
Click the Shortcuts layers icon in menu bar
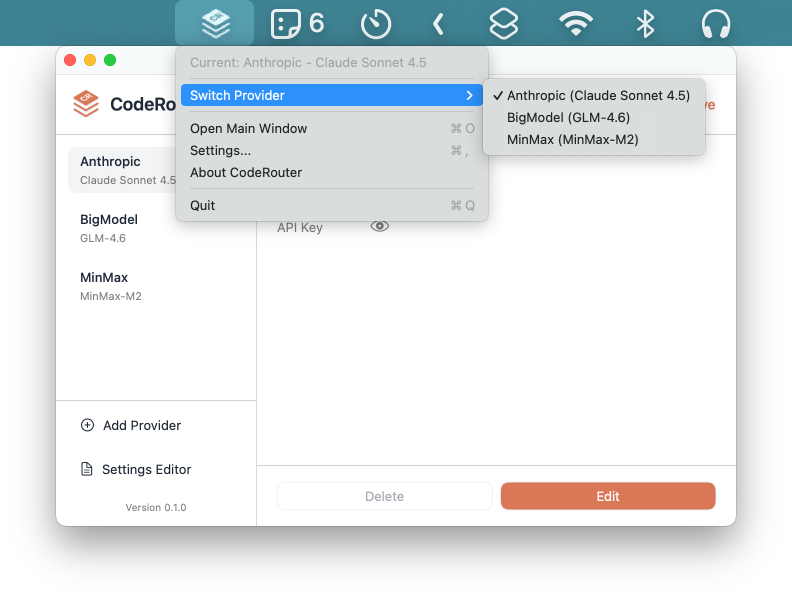[504, 23]
